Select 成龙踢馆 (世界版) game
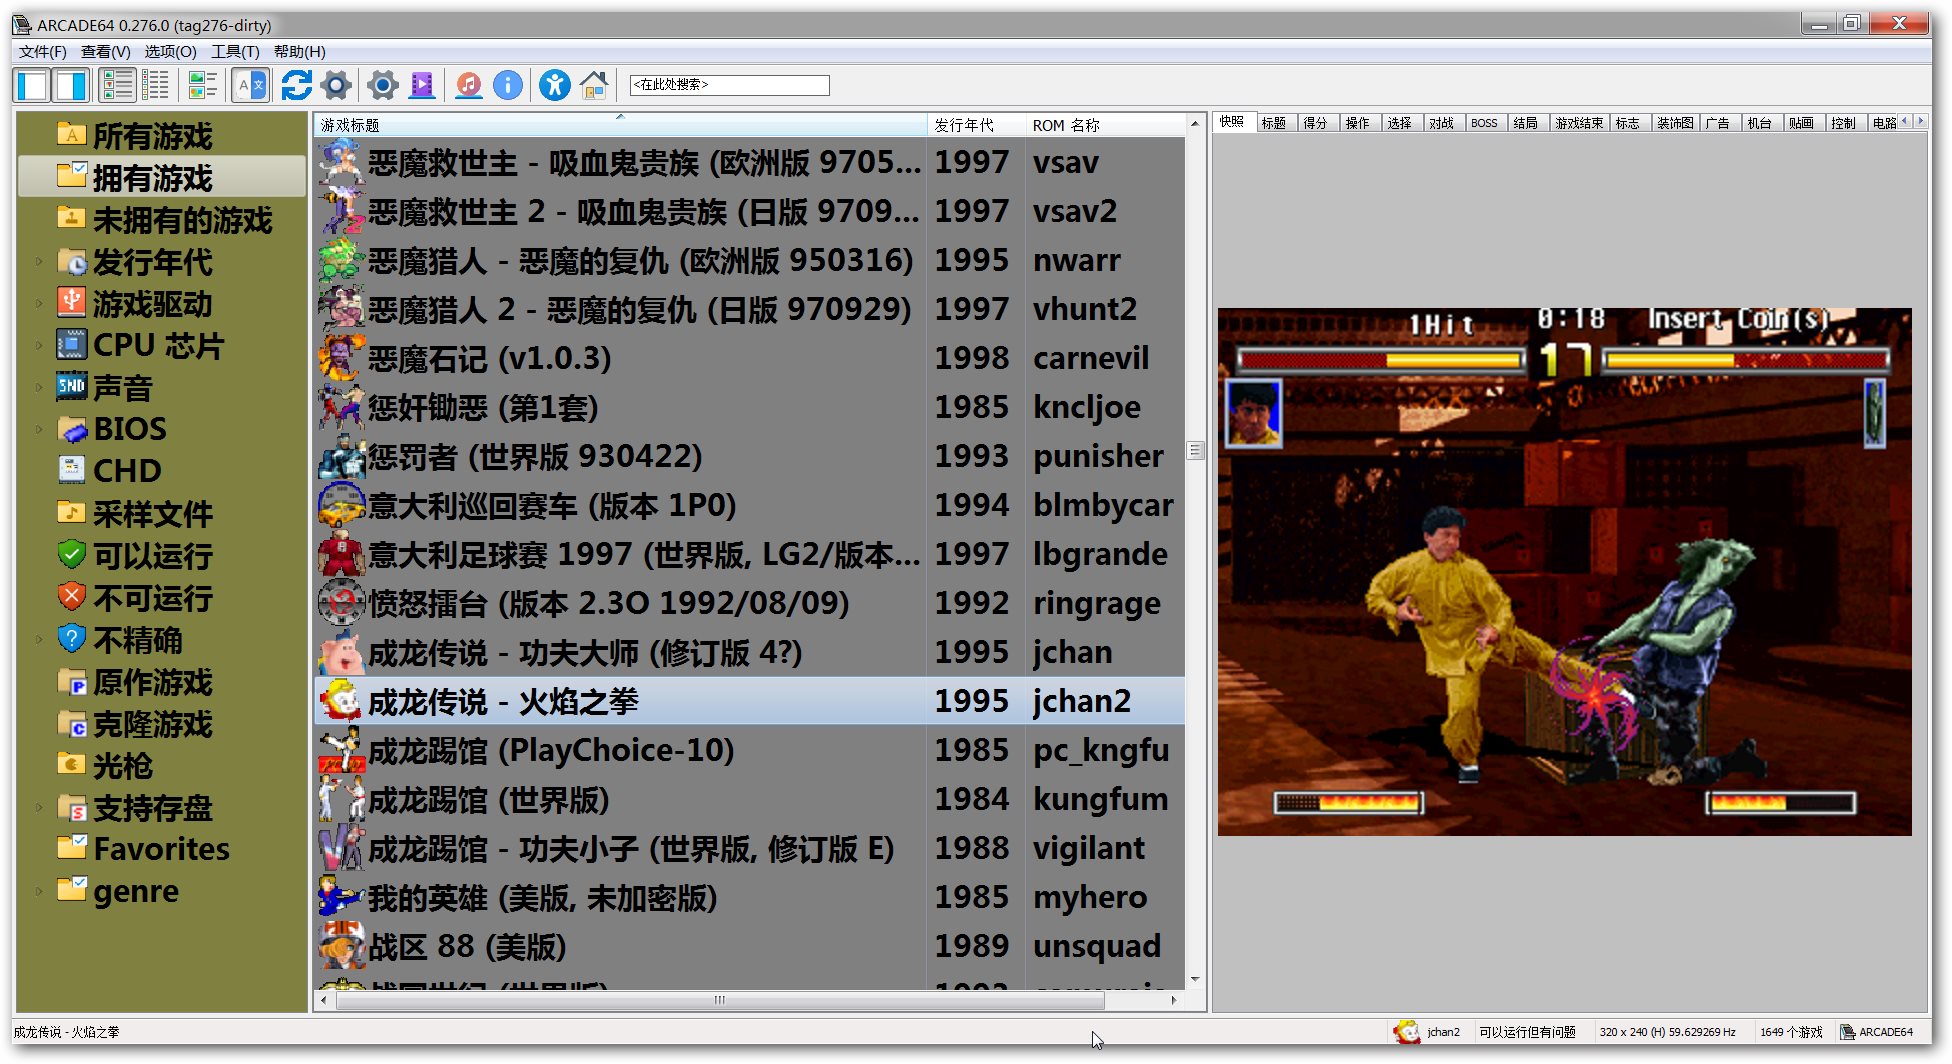This screenshot has width=1952, height=1064. click(x=489, y=800)
